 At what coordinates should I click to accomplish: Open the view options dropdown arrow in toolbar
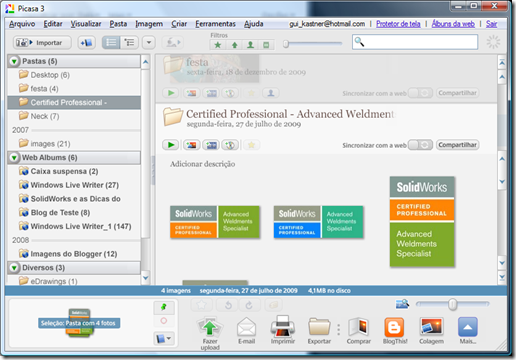pyautogui.click(x=149, y=43)
